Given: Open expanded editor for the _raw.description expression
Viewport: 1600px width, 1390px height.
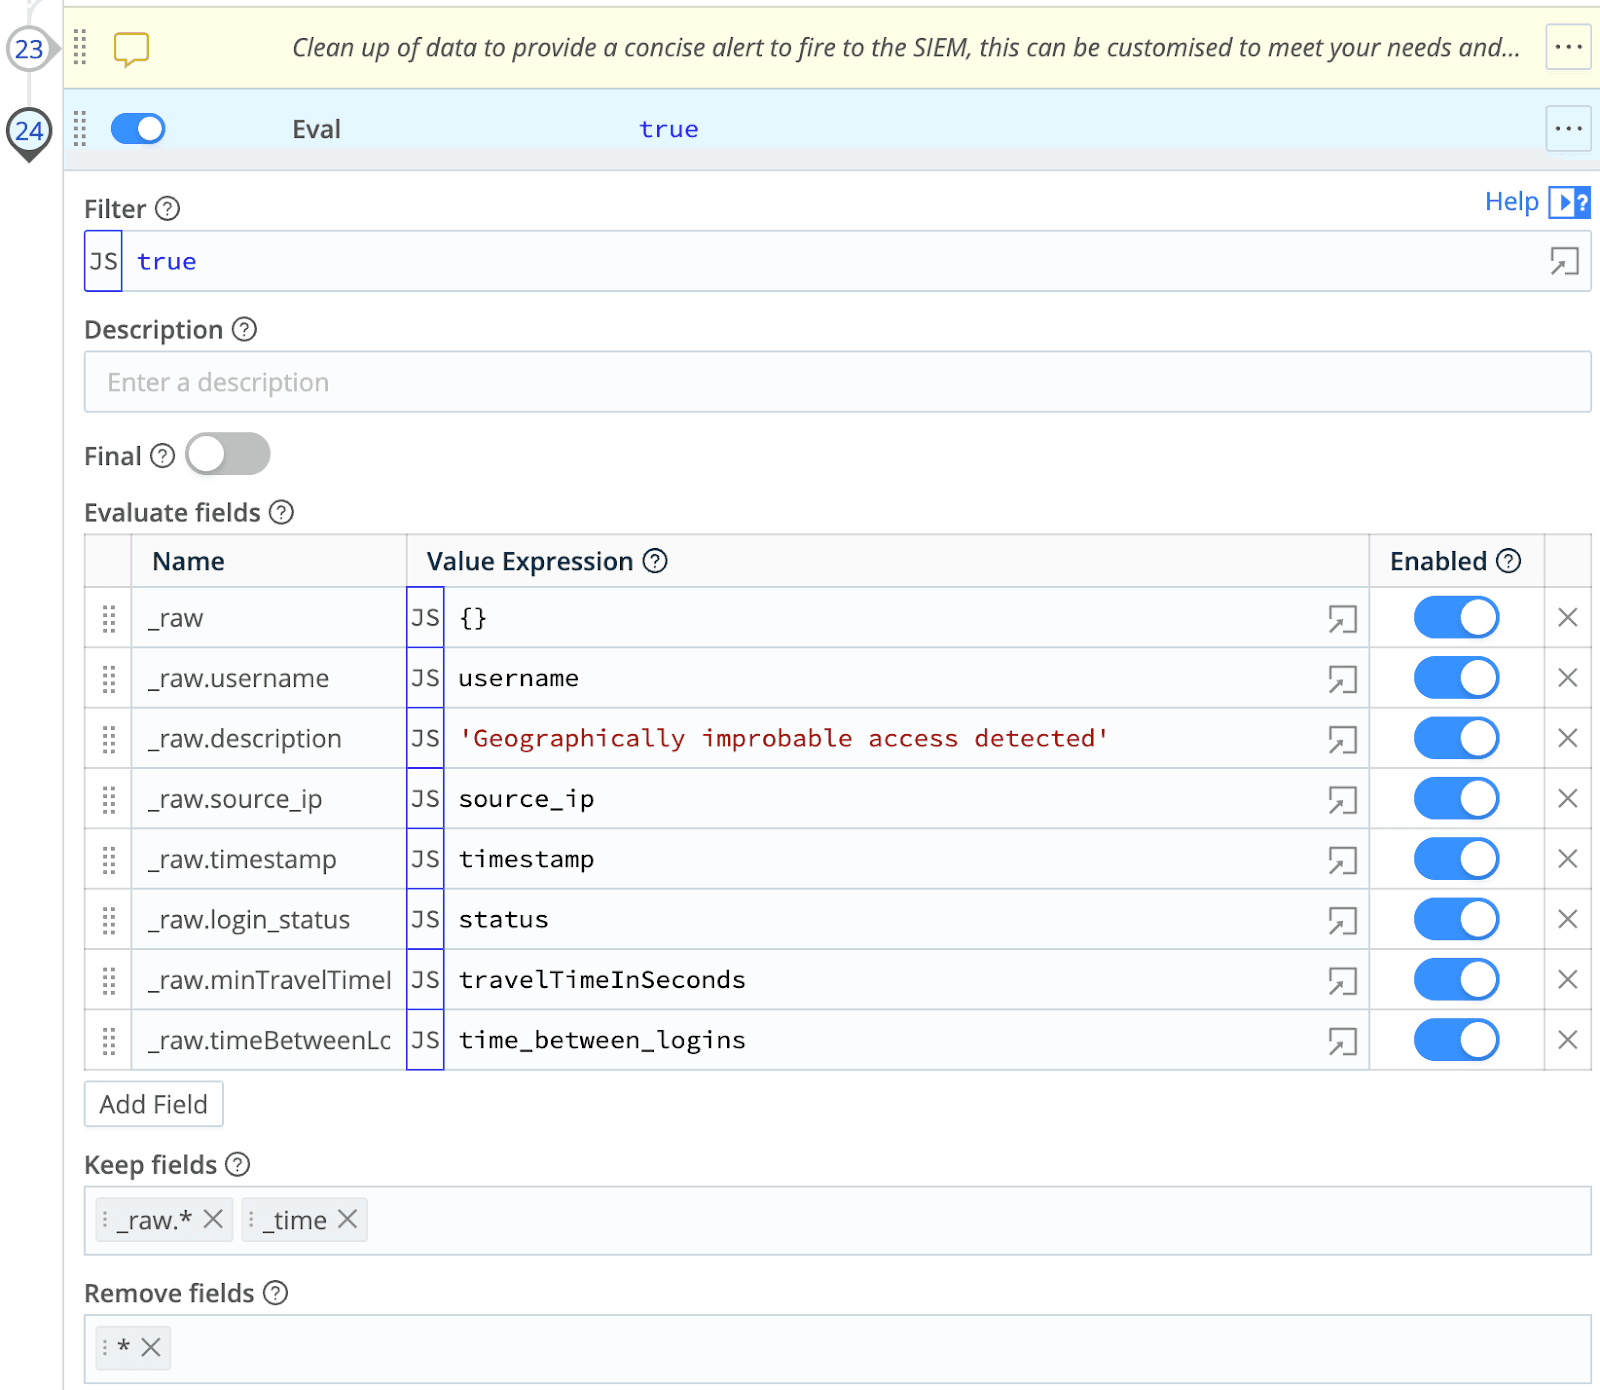Looking at the screenshot, I should pyautogui.click(x=1342, y=739).
